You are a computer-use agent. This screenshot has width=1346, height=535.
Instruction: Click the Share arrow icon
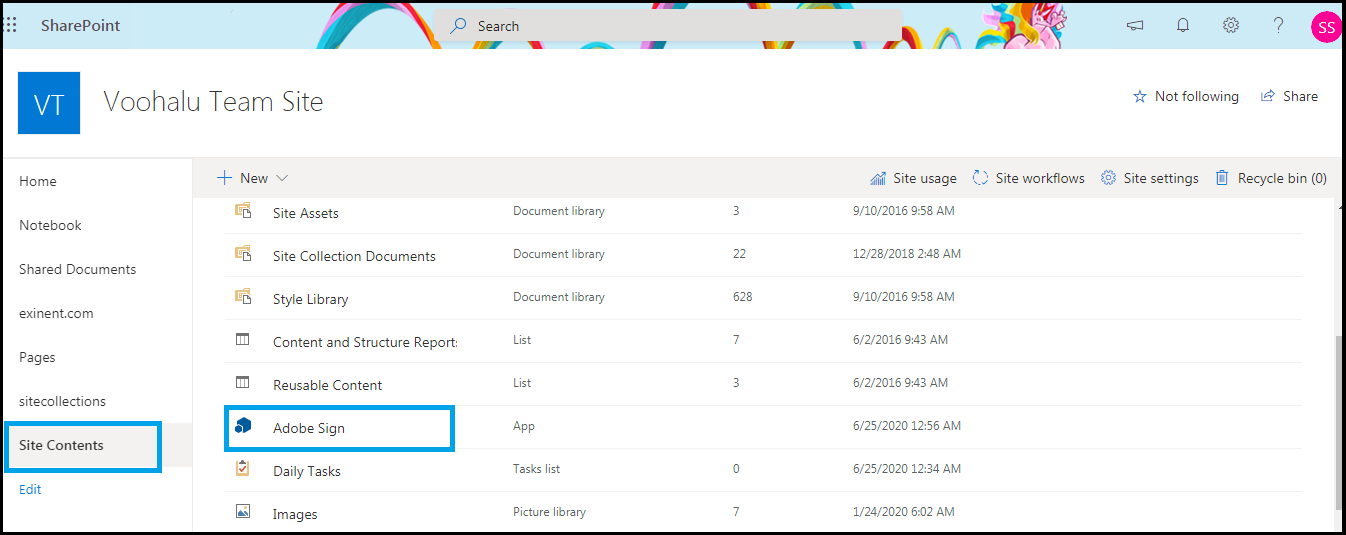click(x=1268, y=96)
